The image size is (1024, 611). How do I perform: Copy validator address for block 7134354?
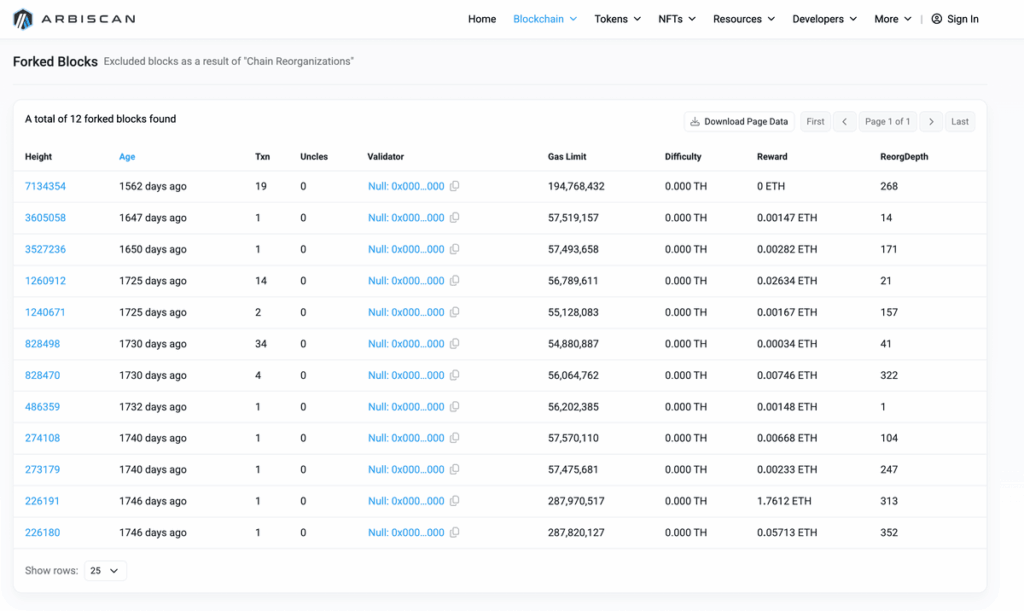[x=455, y=186]
